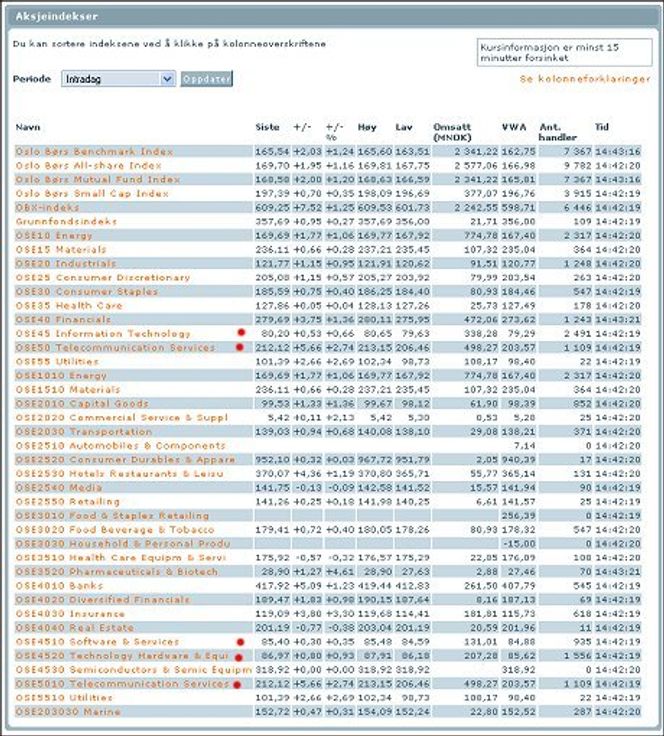Screen dimensions: 664x736
Task: Open the OSE15 Materials index
Action: (x=61, y=250)
